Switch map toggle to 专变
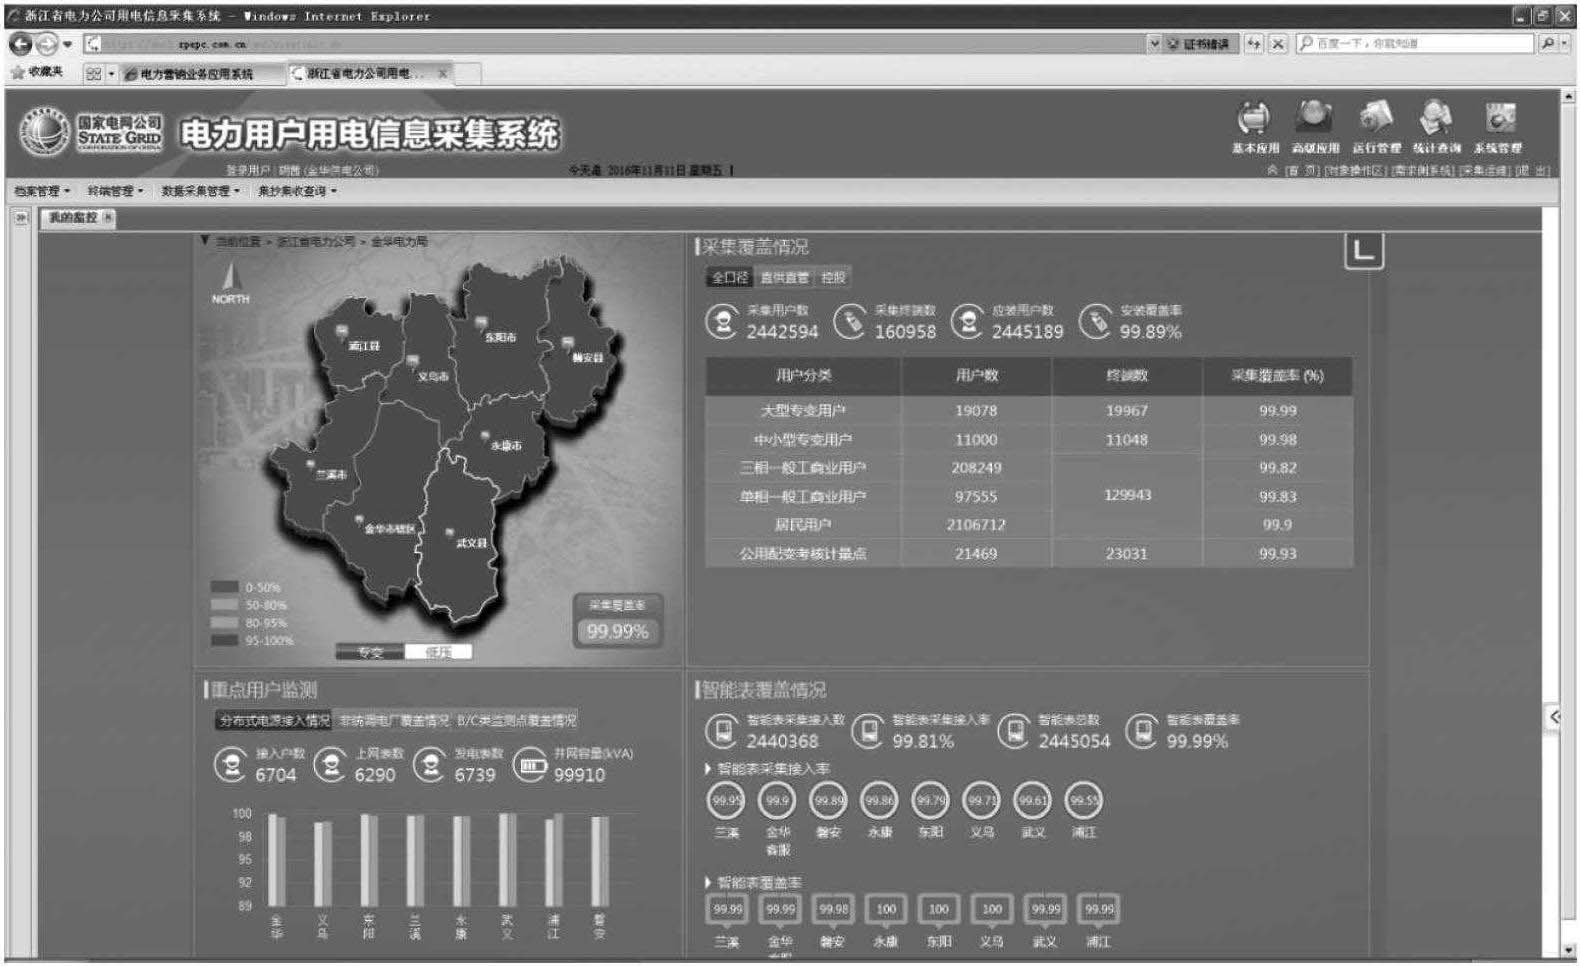The height and width of the screenshot is (966, 1580). click(x=371, y=652)
